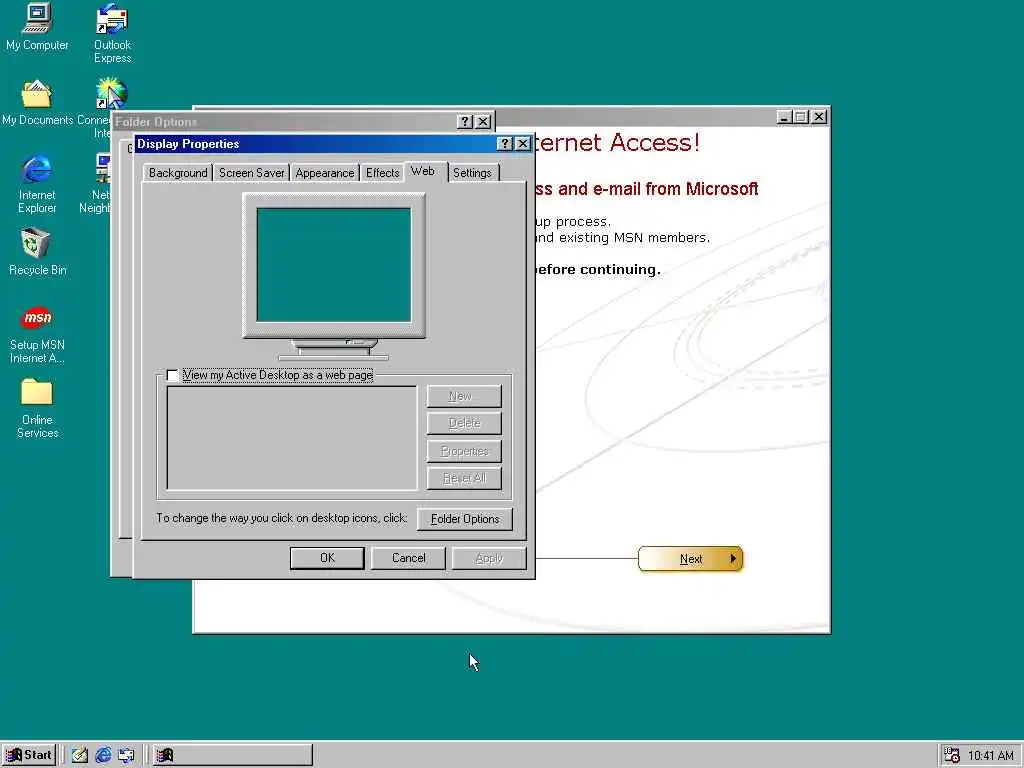Launch Outlook Express from quick launch

(126, 755)
